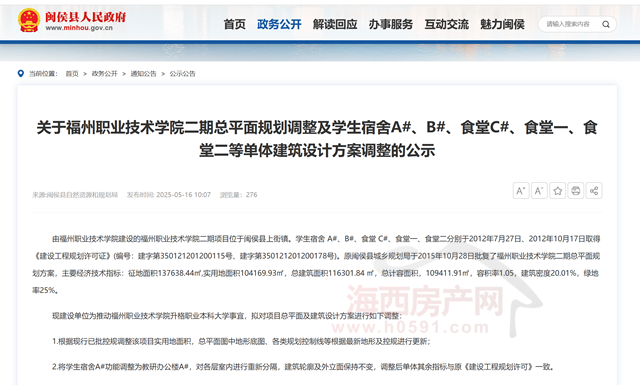The image size is (640, 385).
Task: Open 公示公告 breadcrumb link
Action: tap(182, 74)
